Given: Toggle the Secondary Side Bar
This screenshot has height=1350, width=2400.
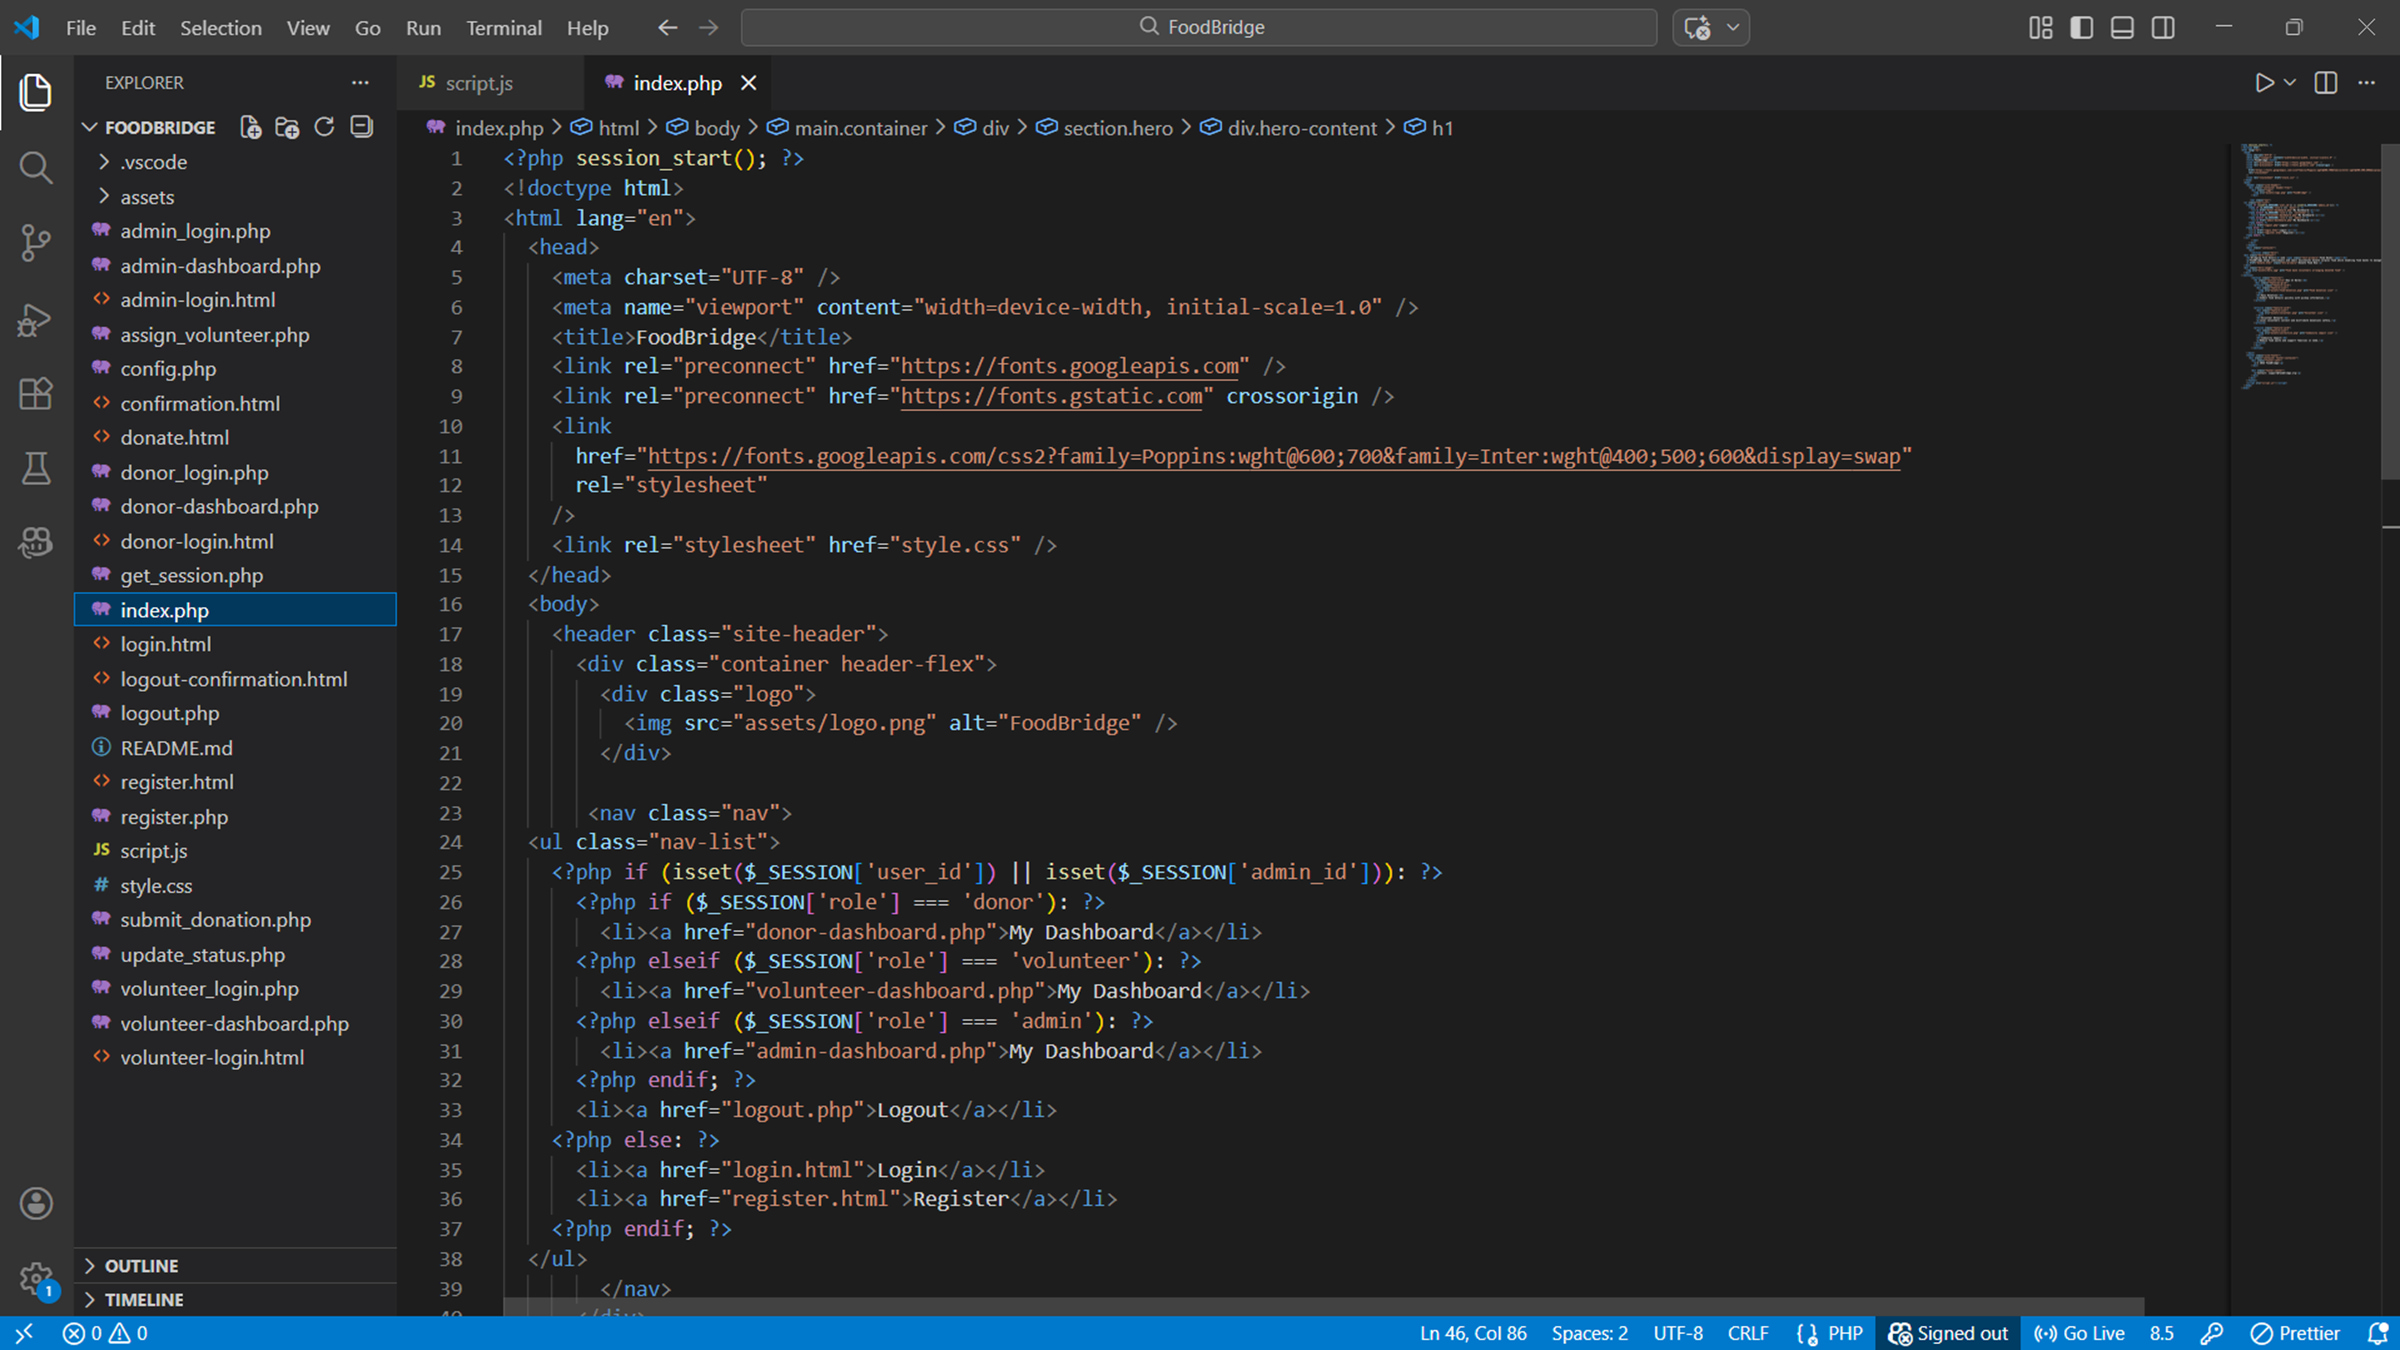Looking at the screenshot, I should 2163,27.
